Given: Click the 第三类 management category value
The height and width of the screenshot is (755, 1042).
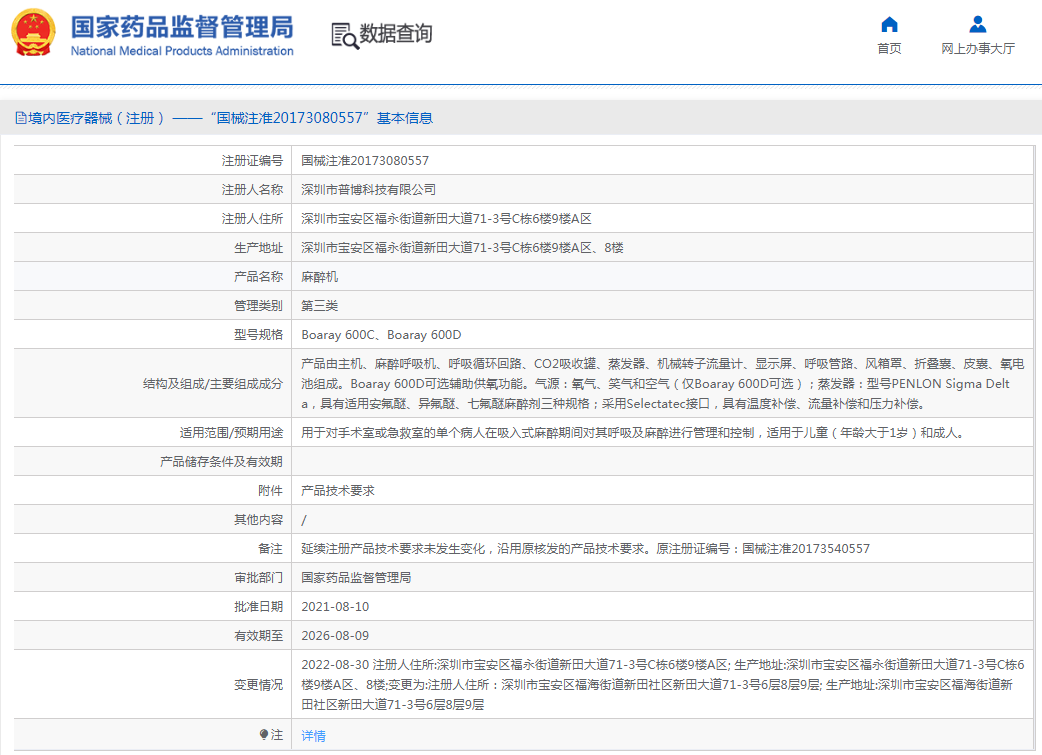Looking at the screenshot, I should tap(320, 306).
